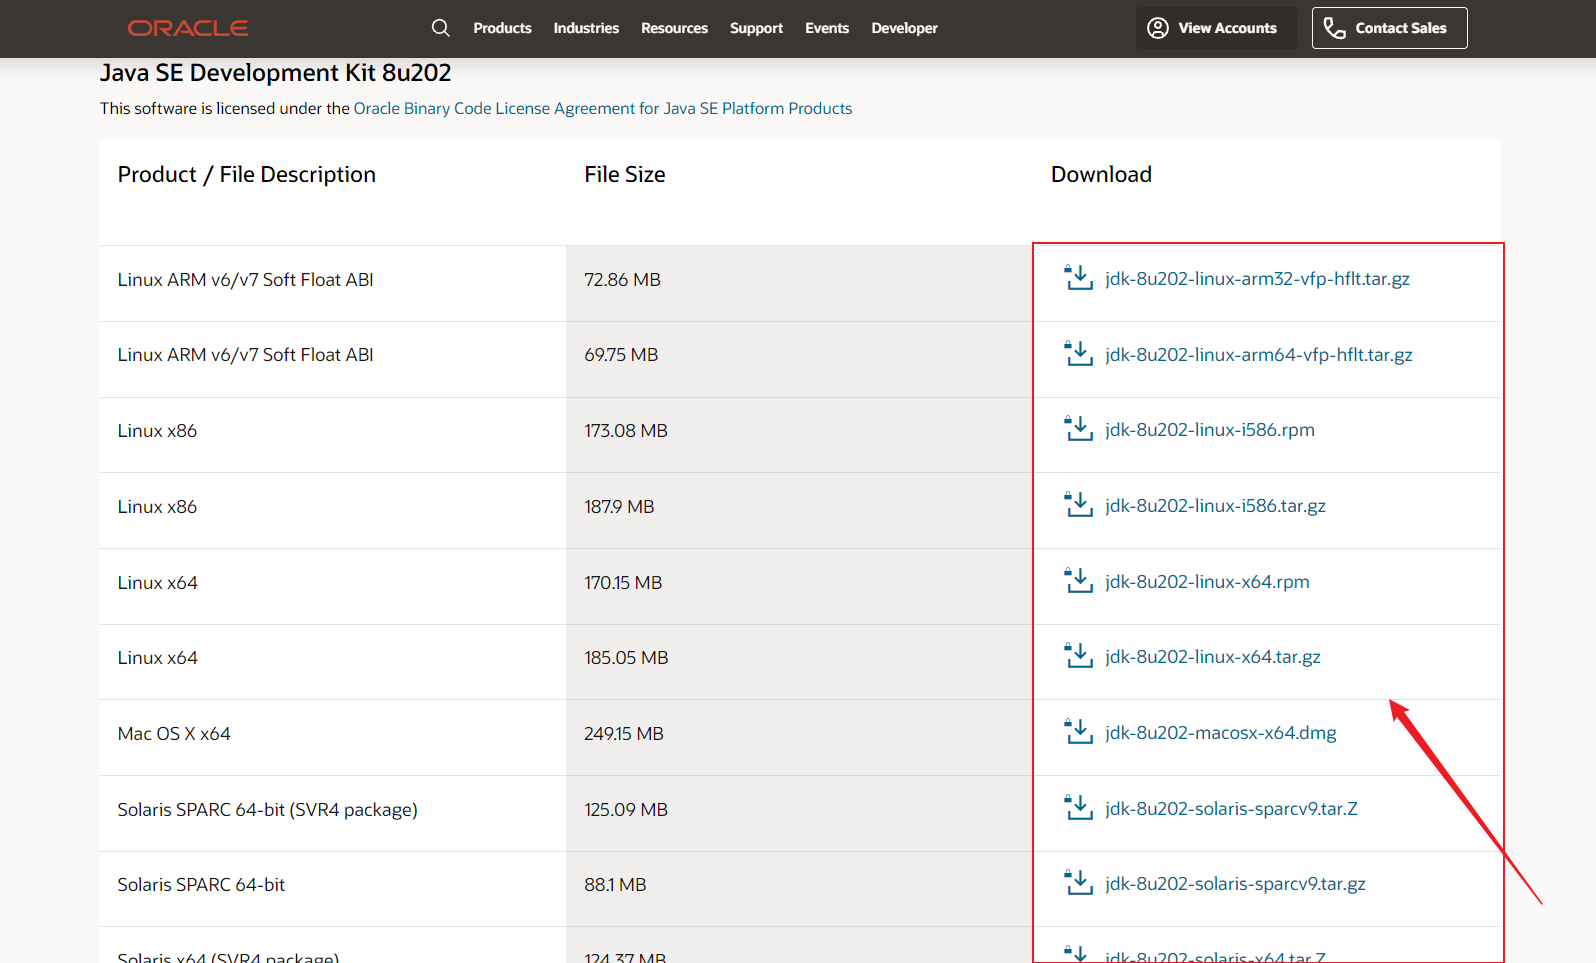Image resolution: width=1596 pixels, height=963 pixels.
Task: Open the search magnifier icon
Action: (x=440, y=28)
